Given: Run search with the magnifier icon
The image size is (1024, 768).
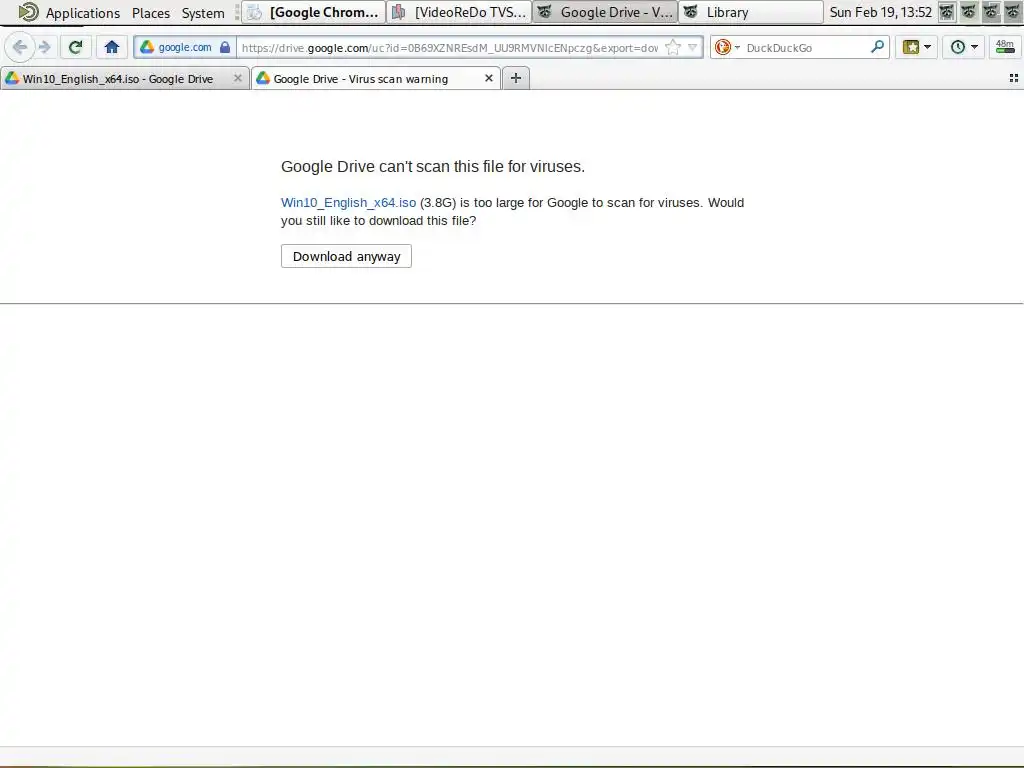Looking at the screenshot, I should click(x=878, y=47).
